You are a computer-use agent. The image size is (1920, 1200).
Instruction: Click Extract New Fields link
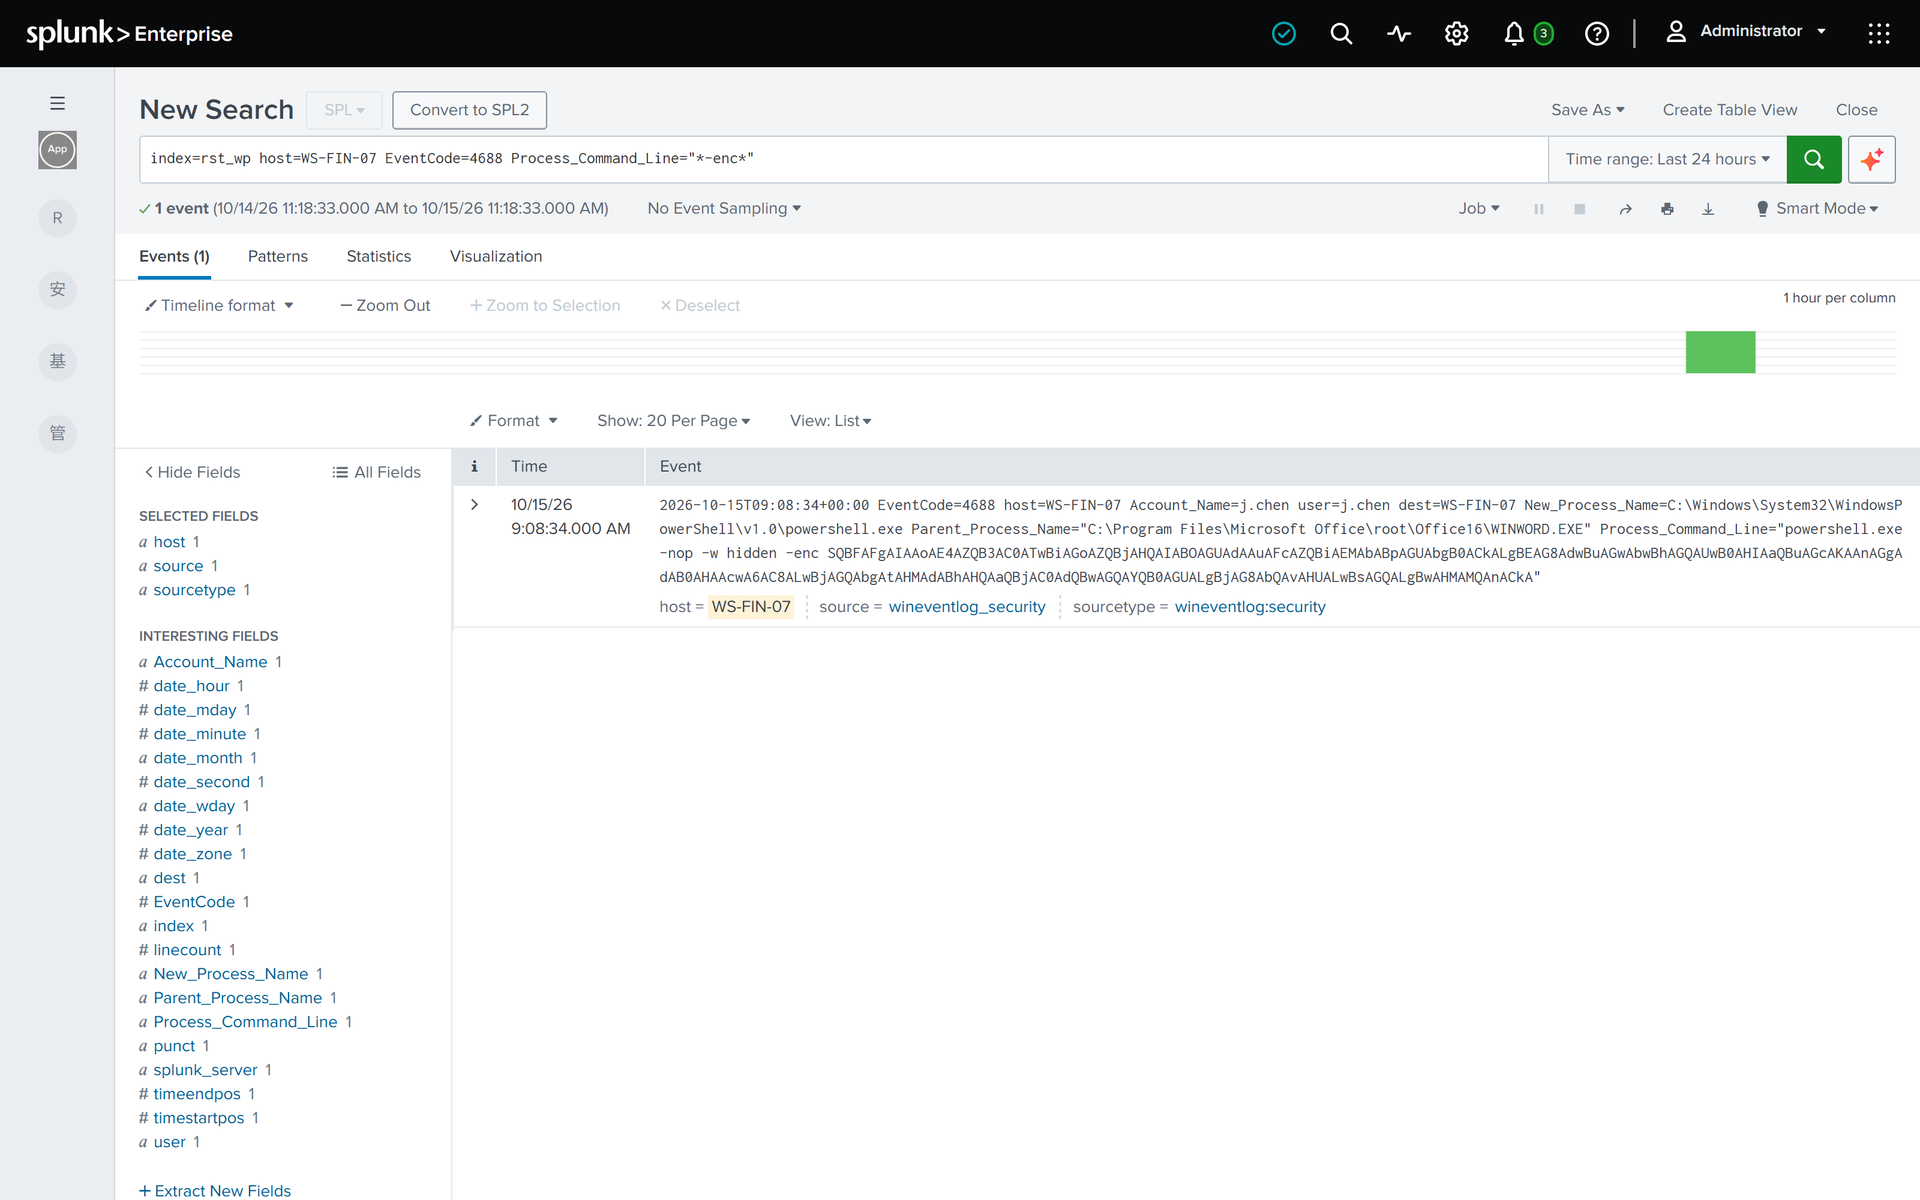pyautogui.click(x=215, y=1190)
